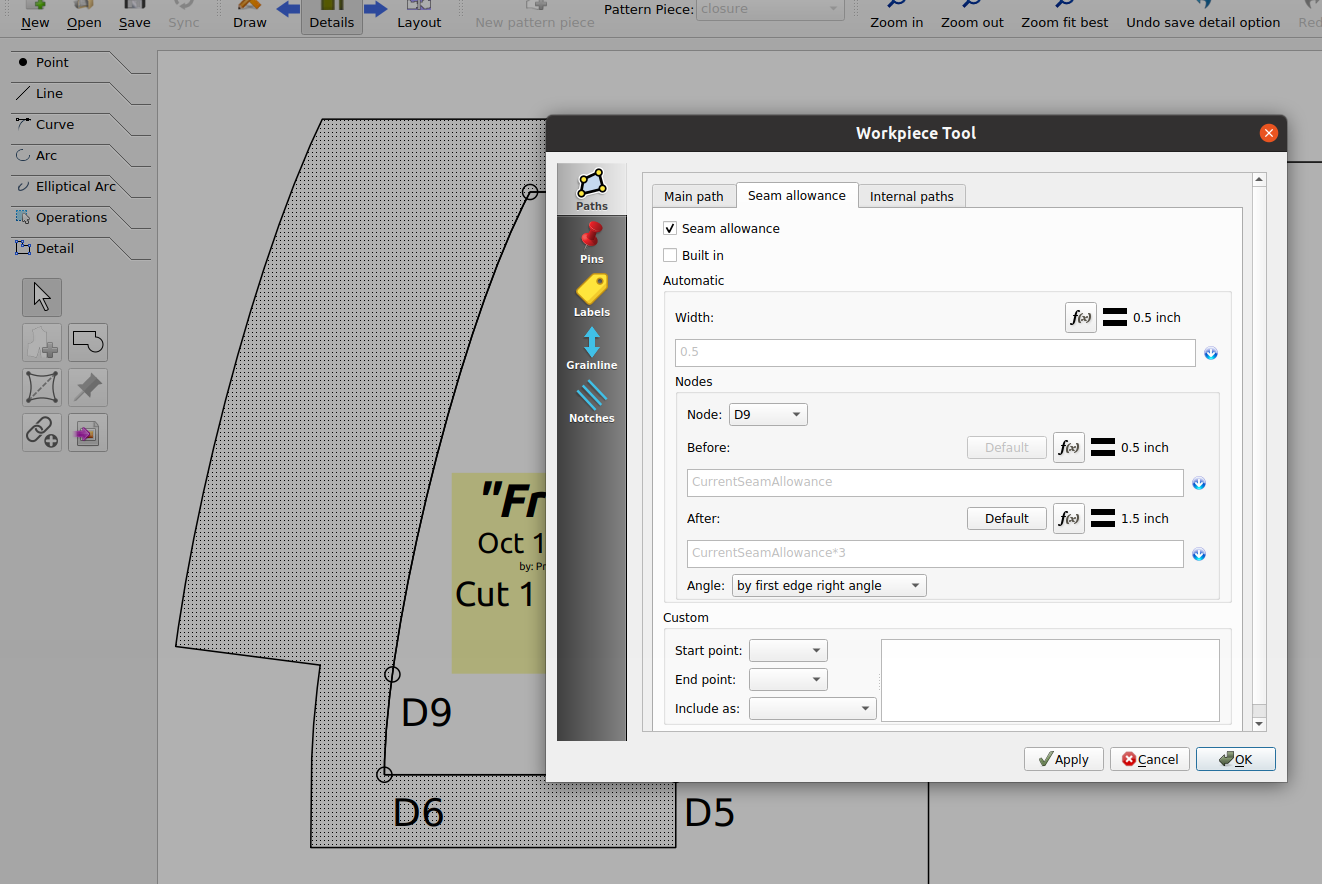Image resolution: width=1322 pixels, height=884 pixels.
Task: Click the Width formula input field
Action: (x=935, y=353)
